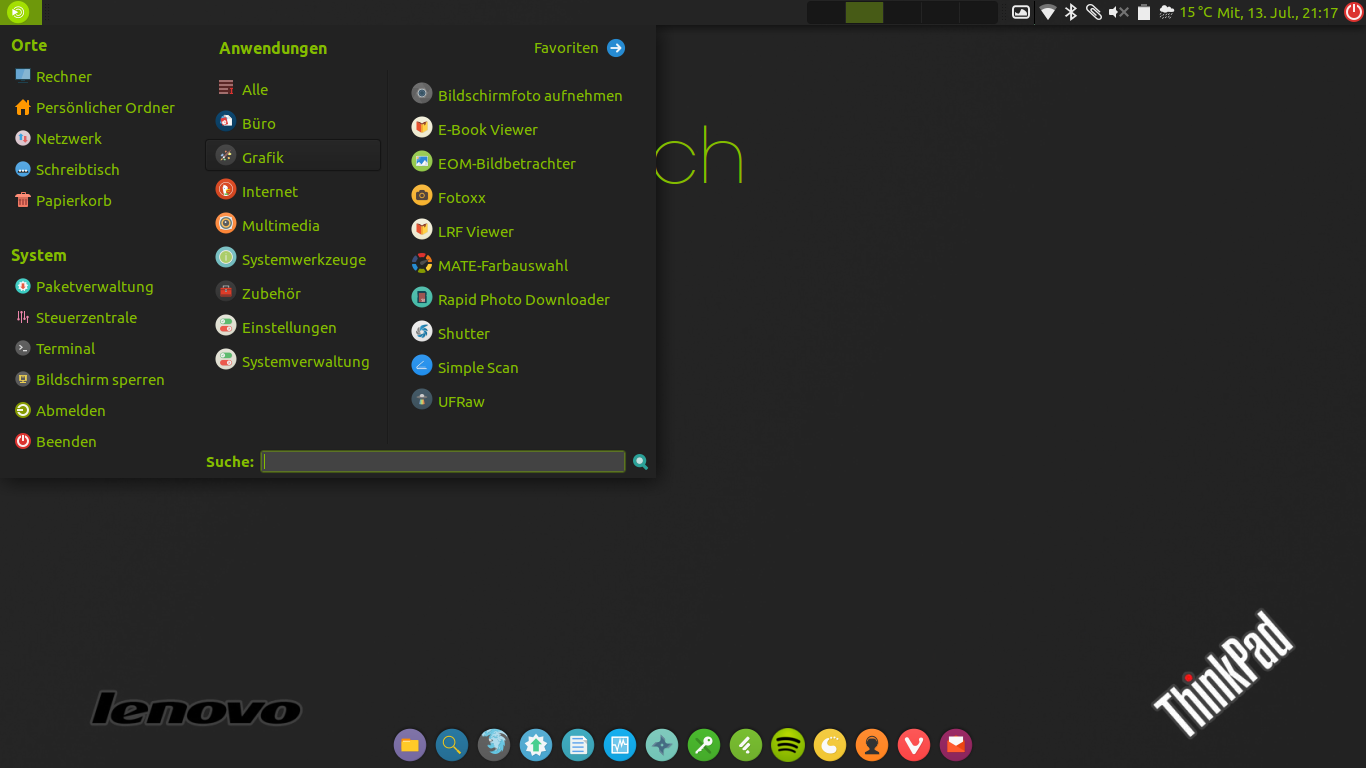1366x768 pixels.
Task: Launch Spotify from the dock
Action: click(788, 745)
